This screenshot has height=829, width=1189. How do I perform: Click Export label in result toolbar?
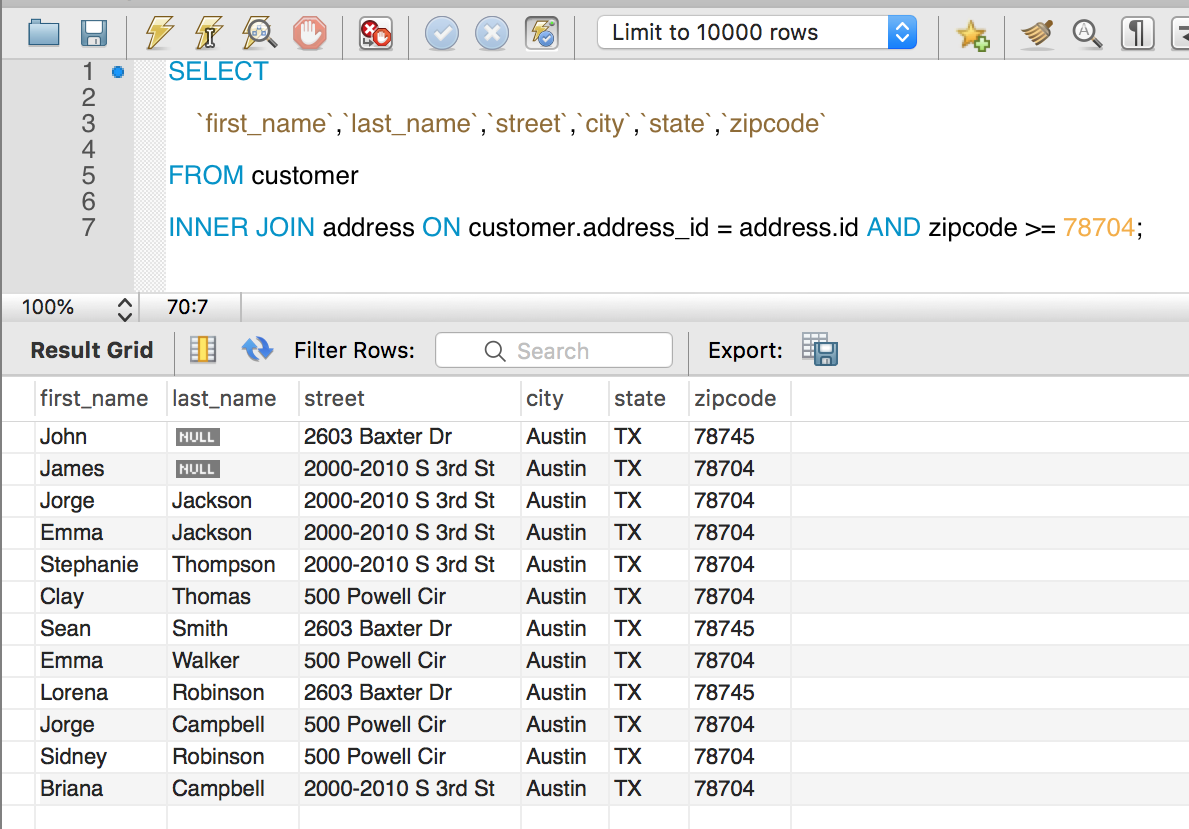(745, 350)
